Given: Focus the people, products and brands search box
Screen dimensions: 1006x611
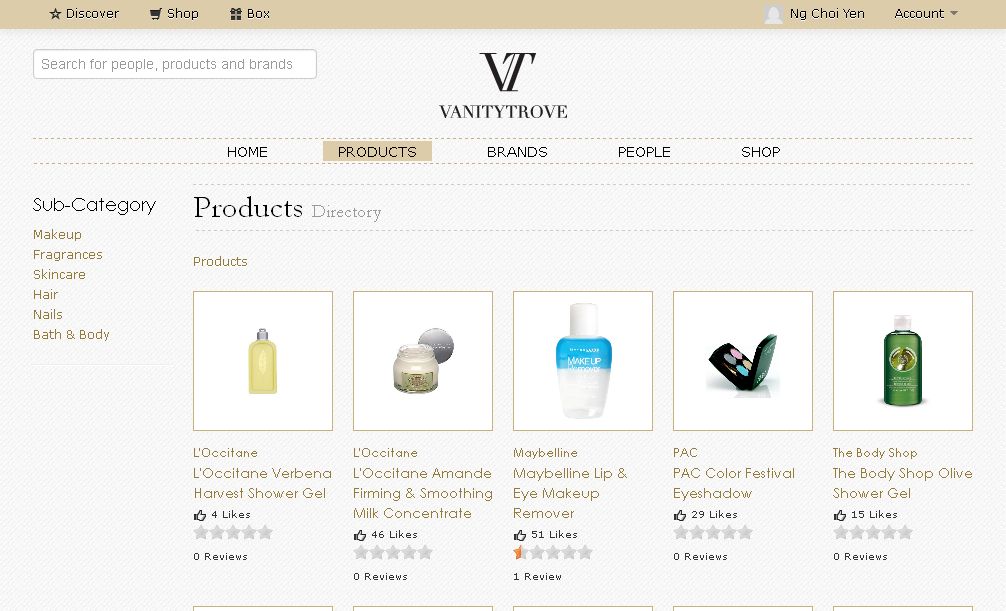Looking at the screenshot, I should [175, 64].
